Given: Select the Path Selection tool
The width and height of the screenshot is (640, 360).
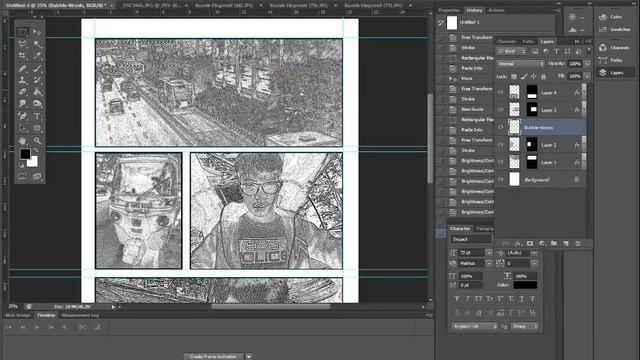Looking at the screenshot, I should click(22, 128).
